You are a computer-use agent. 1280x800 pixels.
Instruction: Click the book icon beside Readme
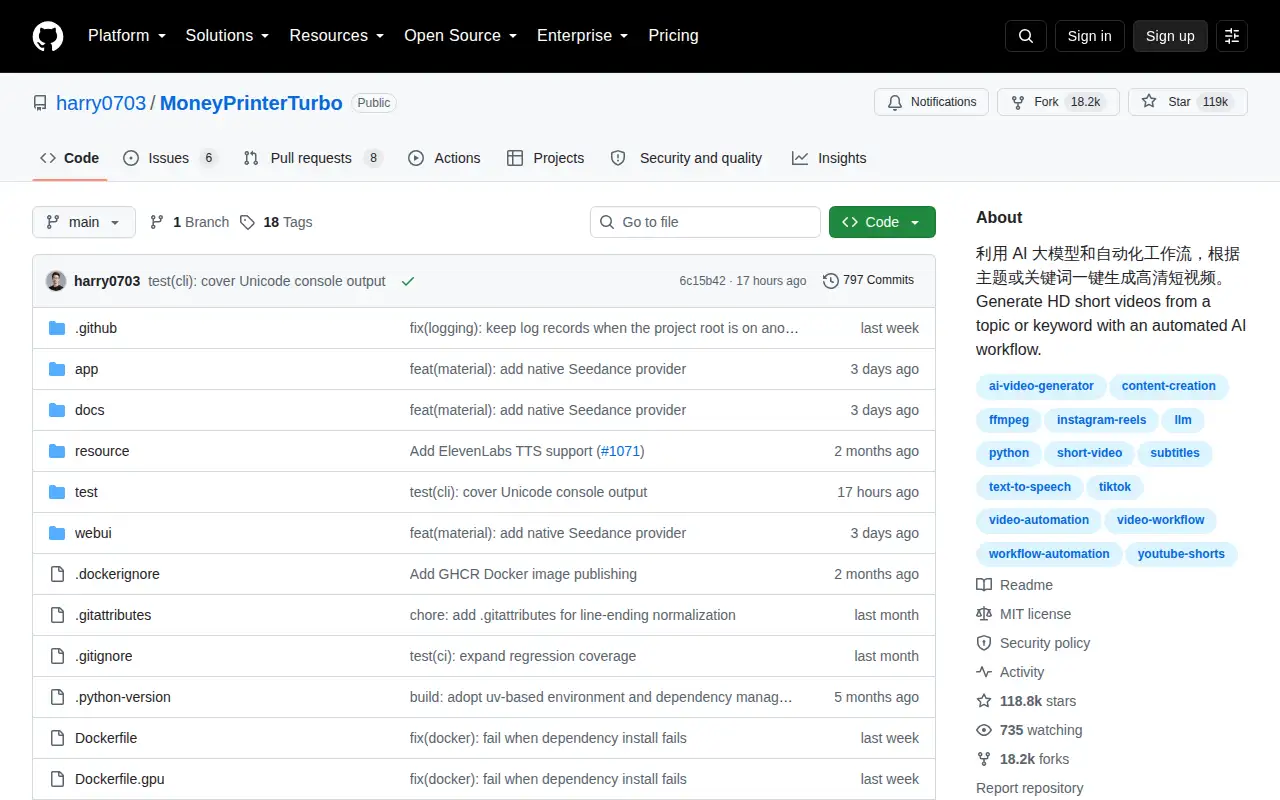(984, 585)
